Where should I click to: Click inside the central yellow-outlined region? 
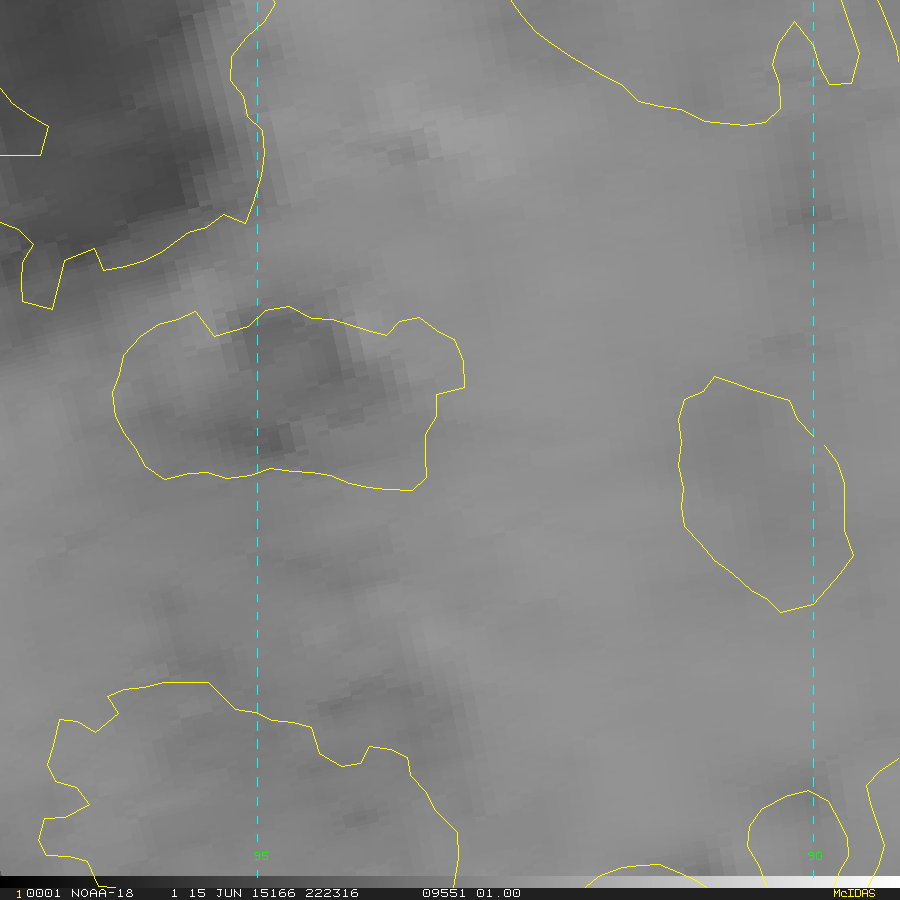[x=290, y=400]
